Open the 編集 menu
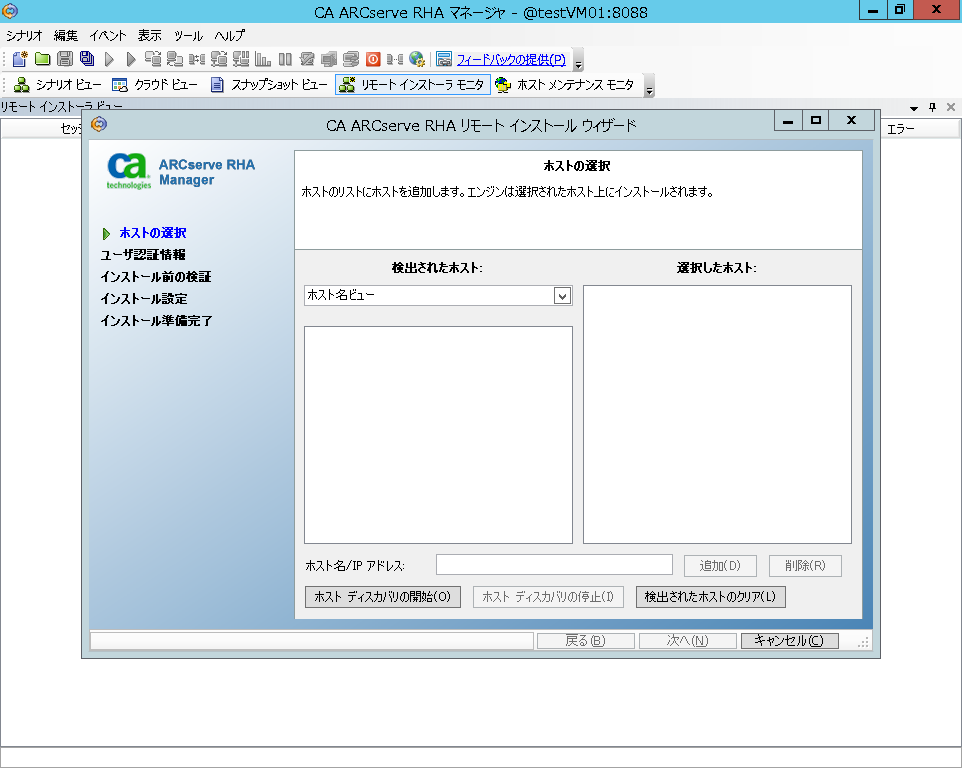 point(66,36)
